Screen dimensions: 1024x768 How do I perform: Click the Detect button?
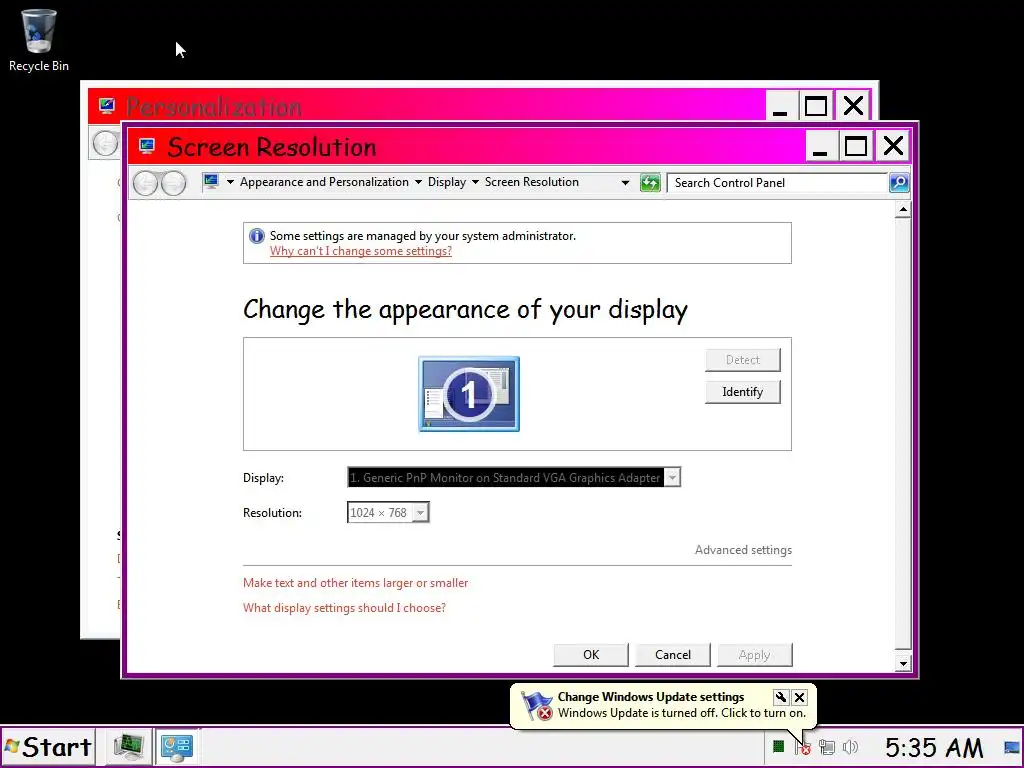[743, 360]
